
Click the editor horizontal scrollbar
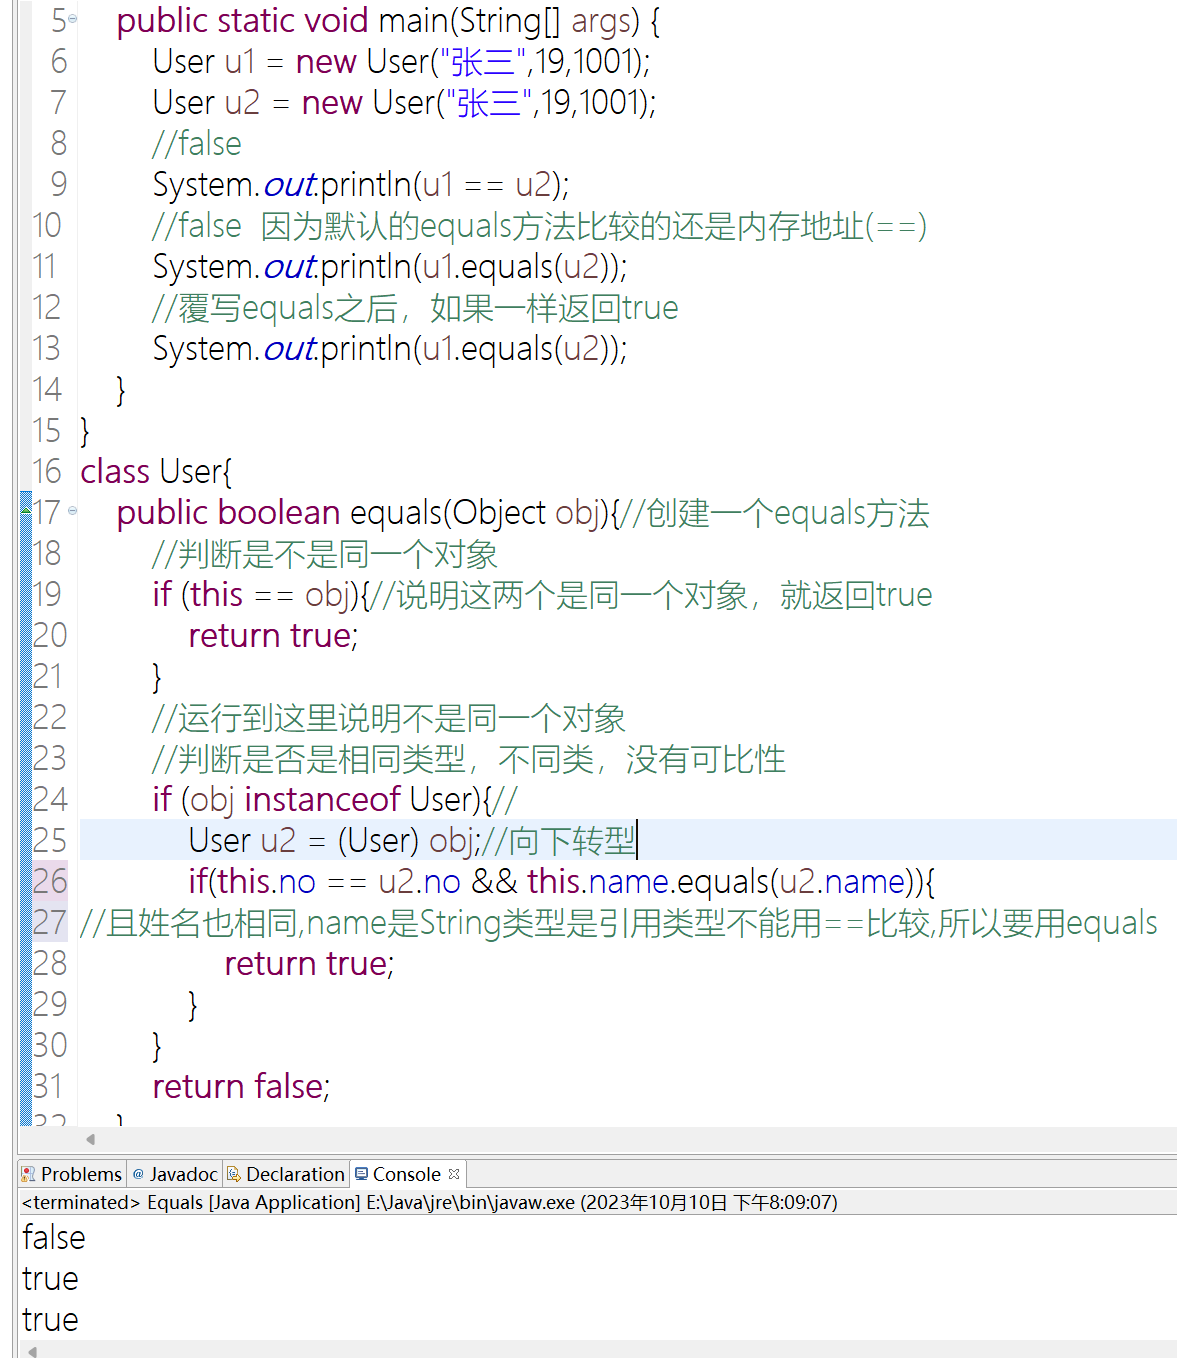pos(600,1140)
